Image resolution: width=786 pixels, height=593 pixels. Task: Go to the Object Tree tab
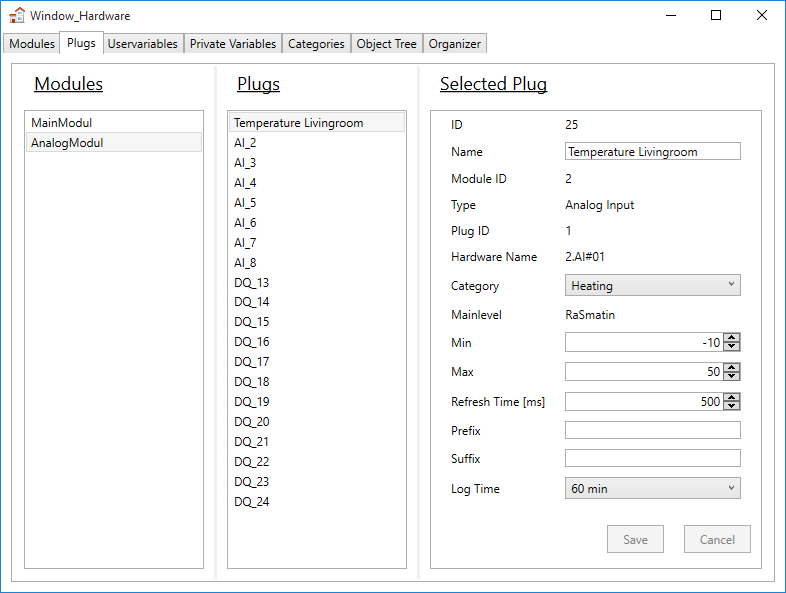pyautogui.click(x=387, y=44)
